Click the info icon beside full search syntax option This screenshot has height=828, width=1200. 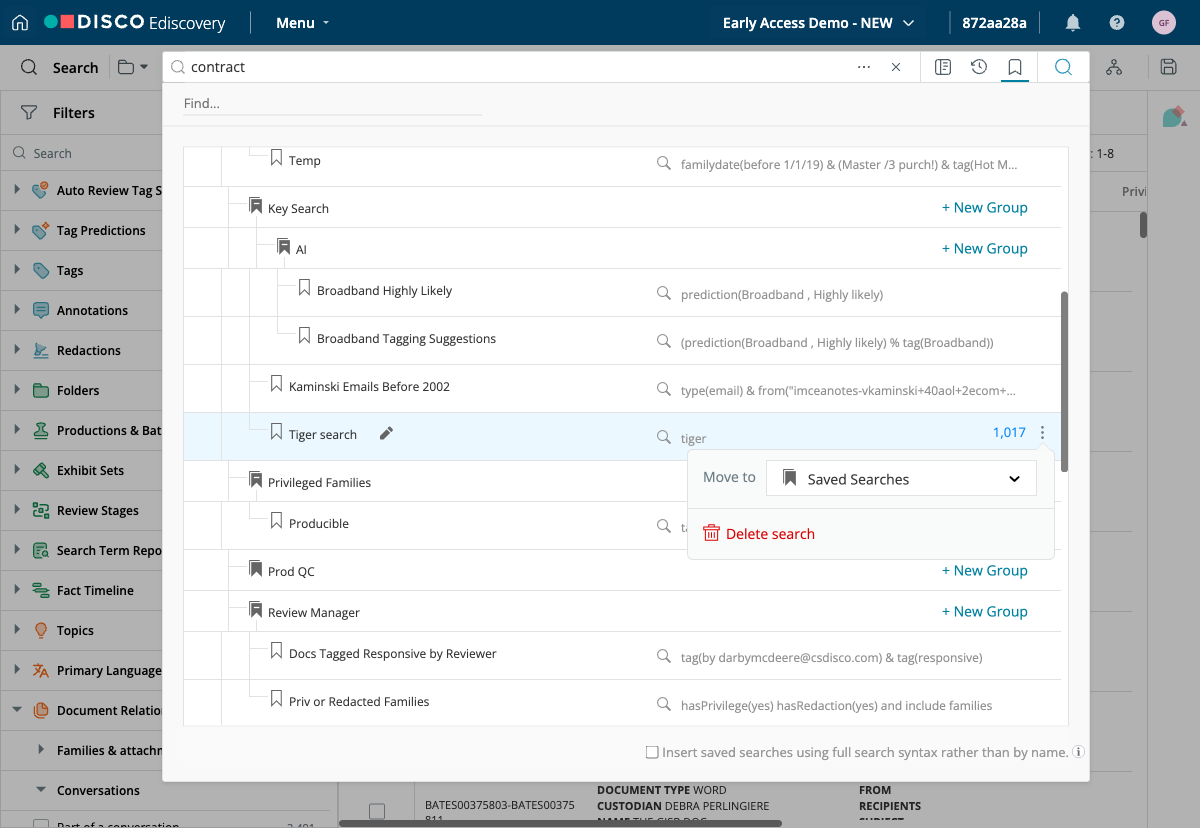(x=1079, y=752)
